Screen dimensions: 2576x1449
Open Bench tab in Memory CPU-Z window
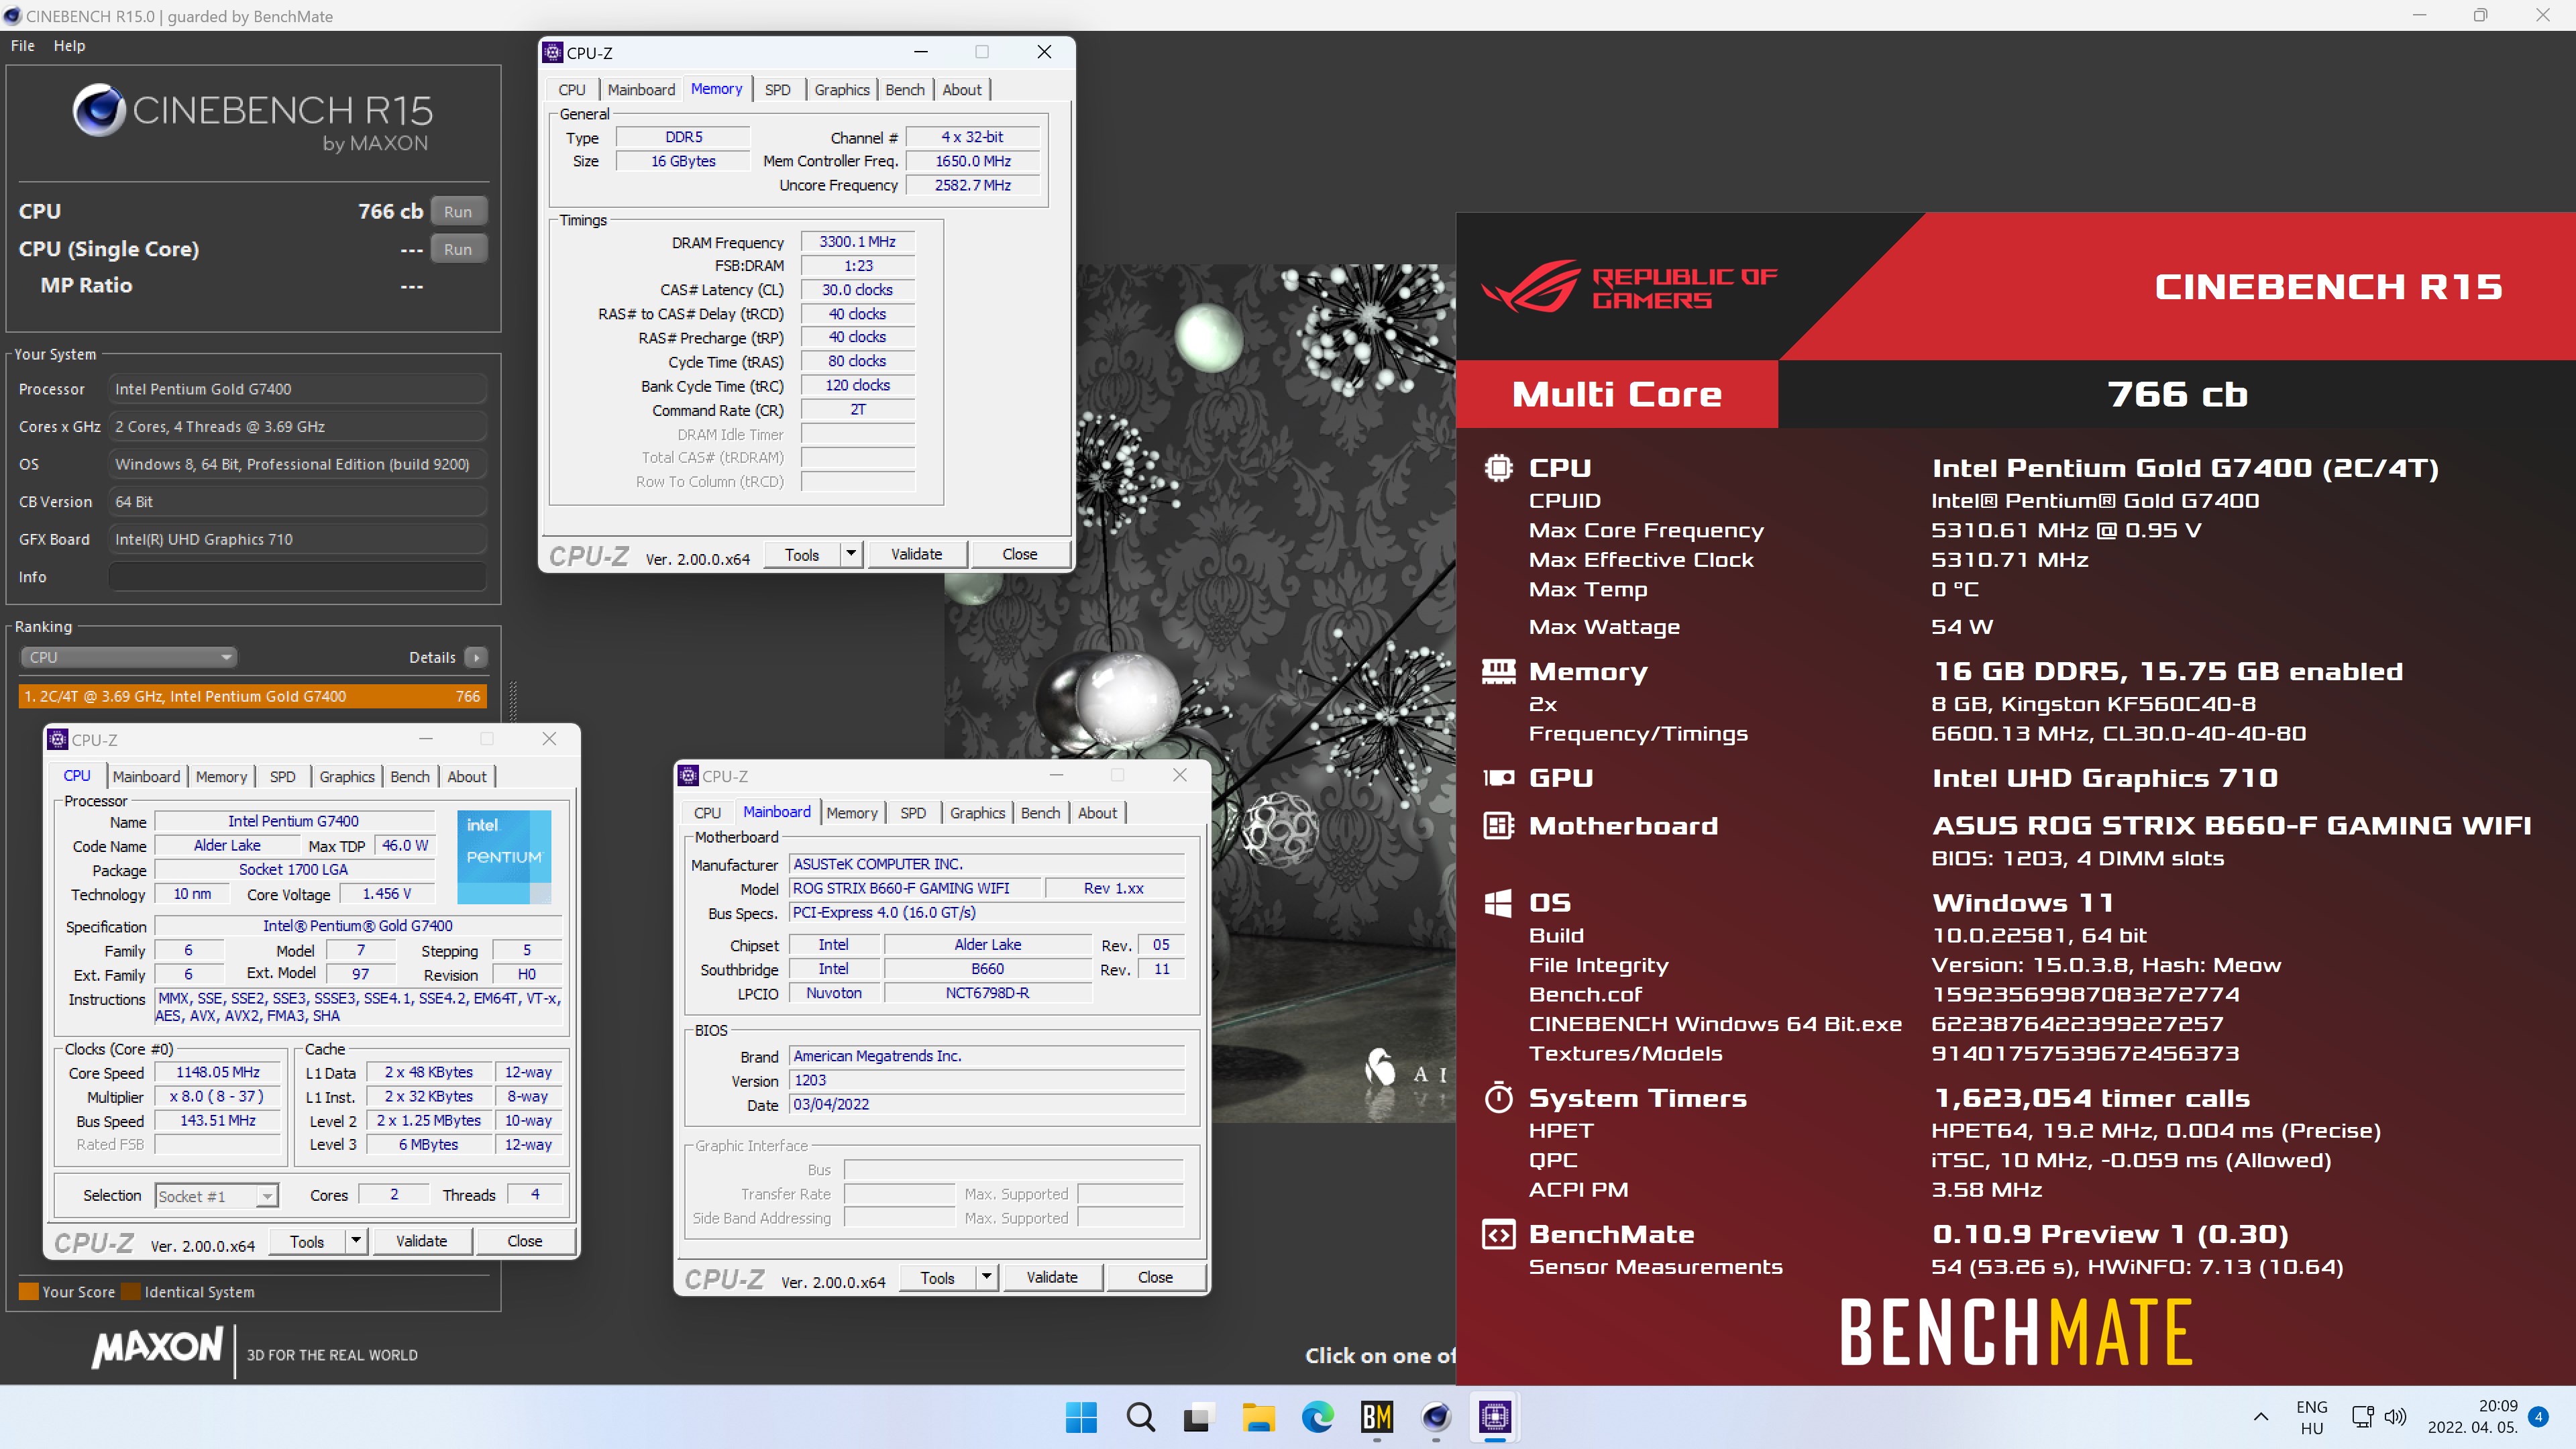tap(905, 89)
